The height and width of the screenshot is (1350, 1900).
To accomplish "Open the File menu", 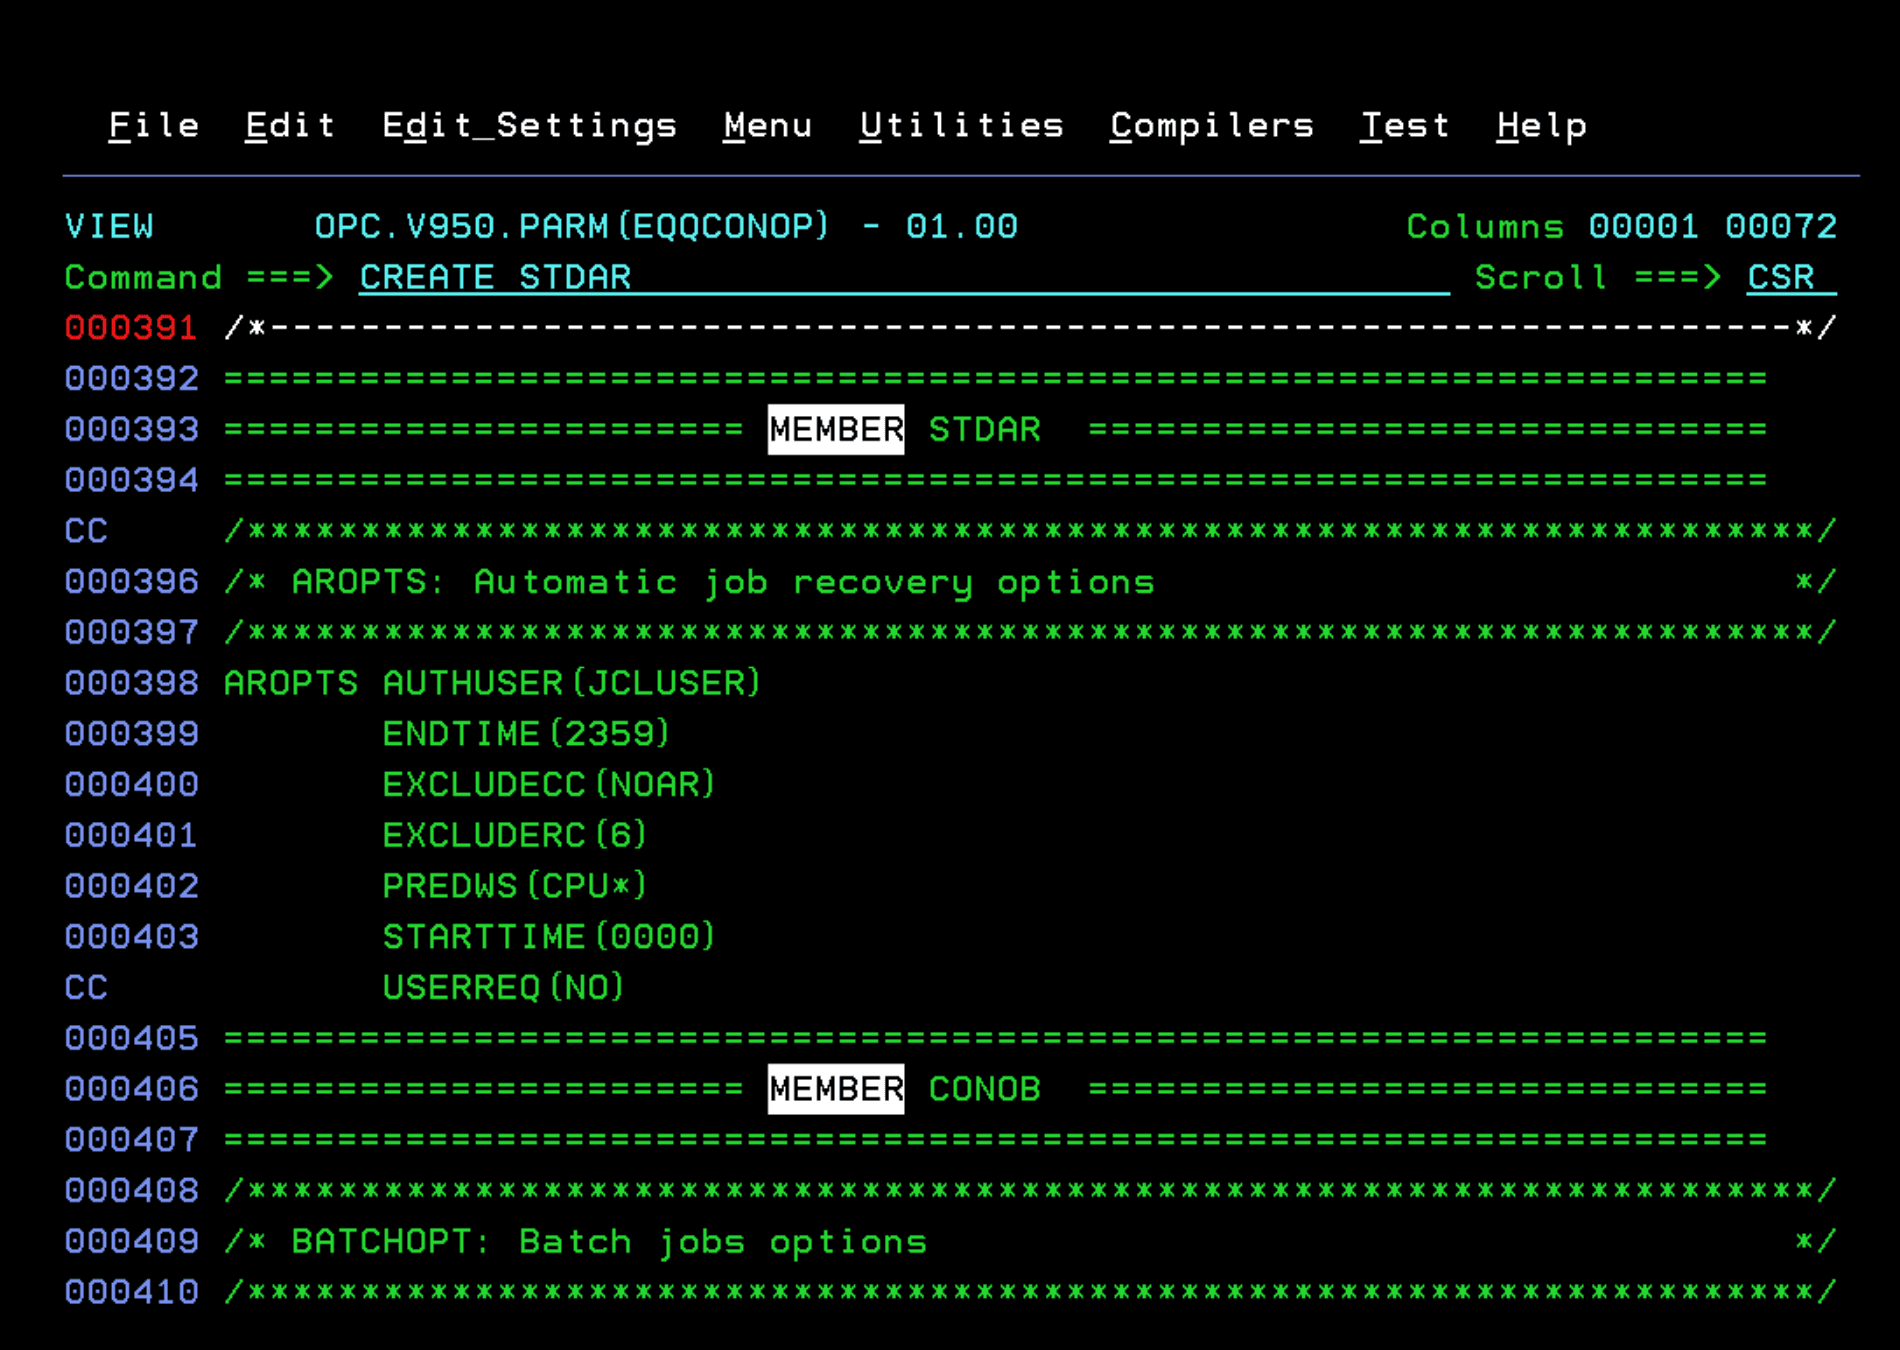I will tap(153, 124).
